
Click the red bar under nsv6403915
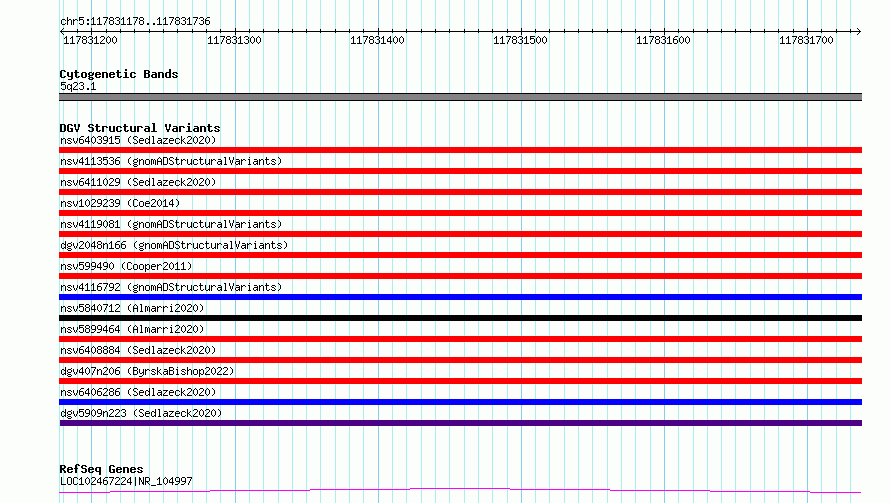(x=460, y=150)
